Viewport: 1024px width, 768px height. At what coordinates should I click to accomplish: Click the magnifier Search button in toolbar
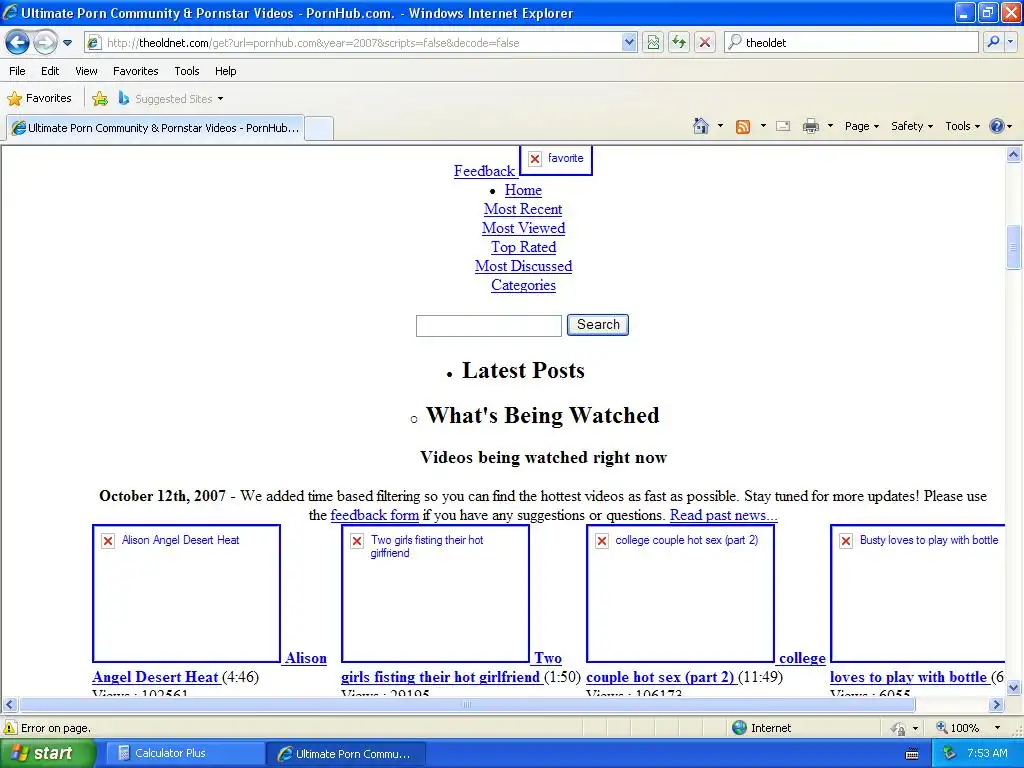993,42
